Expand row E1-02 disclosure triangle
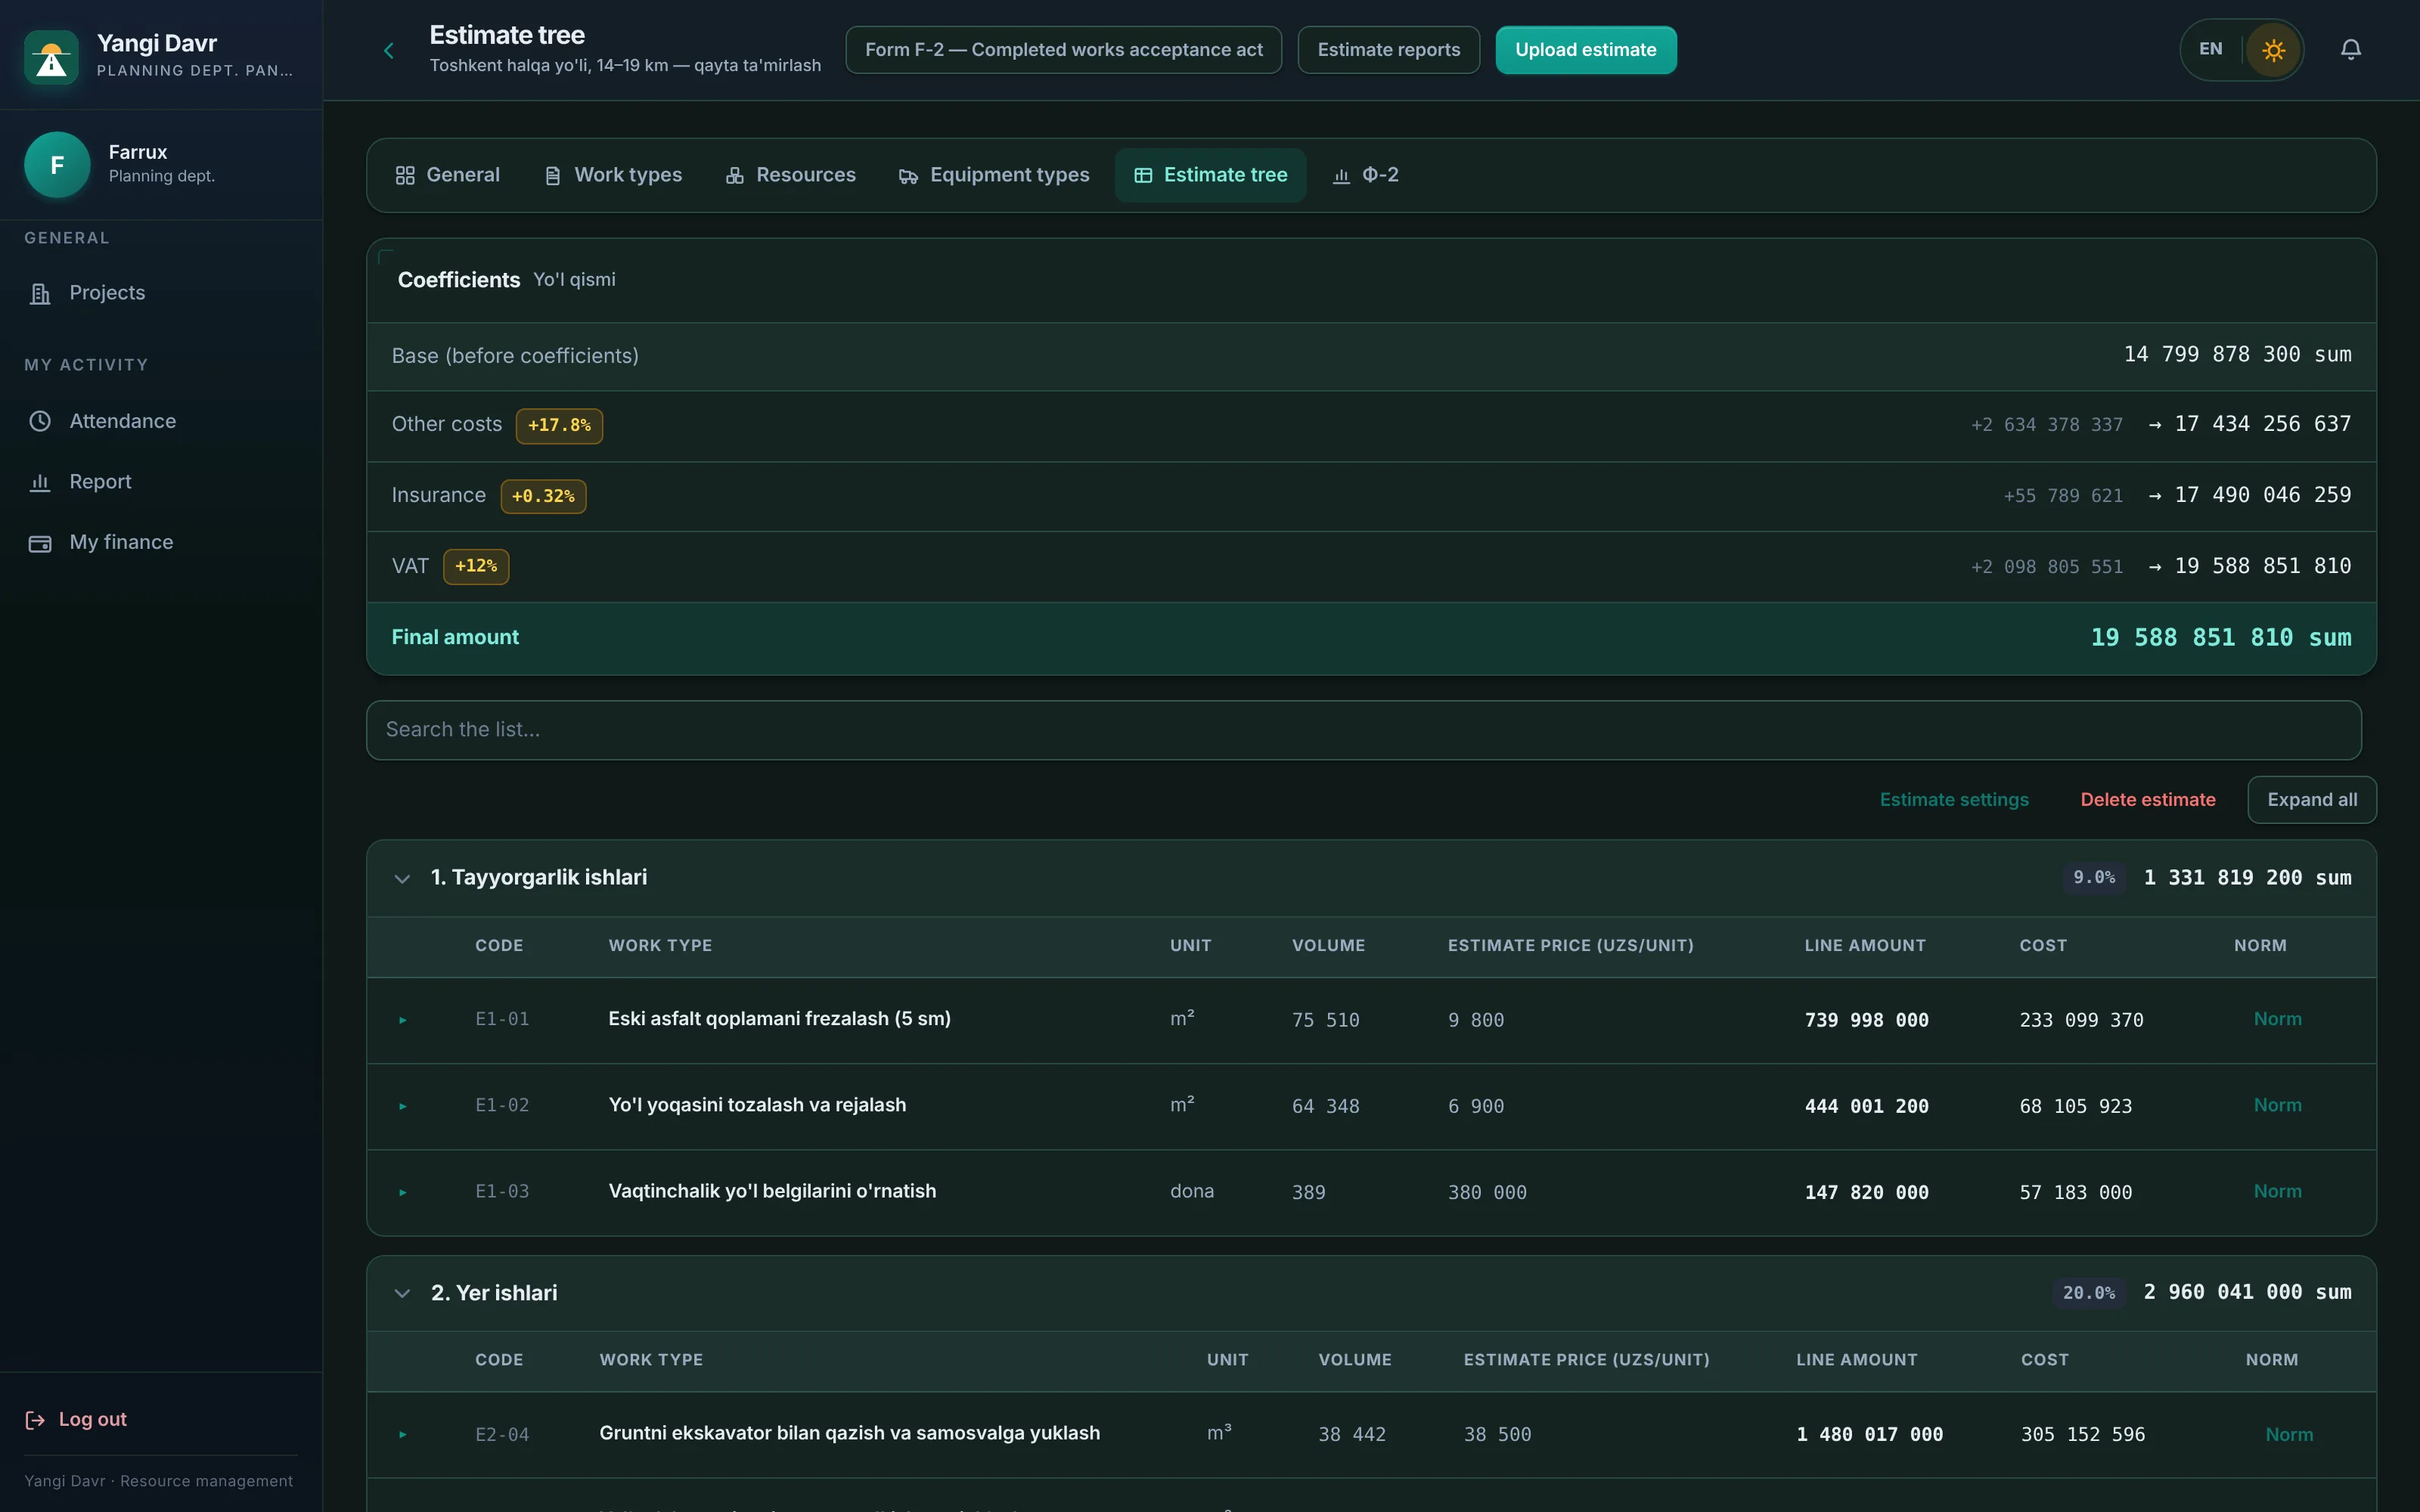The image size is (2420, 1512). coord(403,1106)
